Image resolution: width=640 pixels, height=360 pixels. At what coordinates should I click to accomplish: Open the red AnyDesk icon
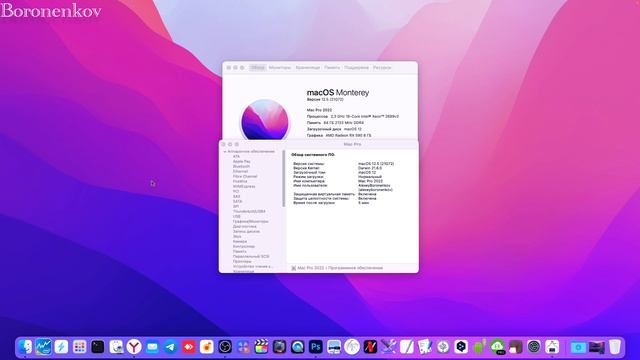189,347
